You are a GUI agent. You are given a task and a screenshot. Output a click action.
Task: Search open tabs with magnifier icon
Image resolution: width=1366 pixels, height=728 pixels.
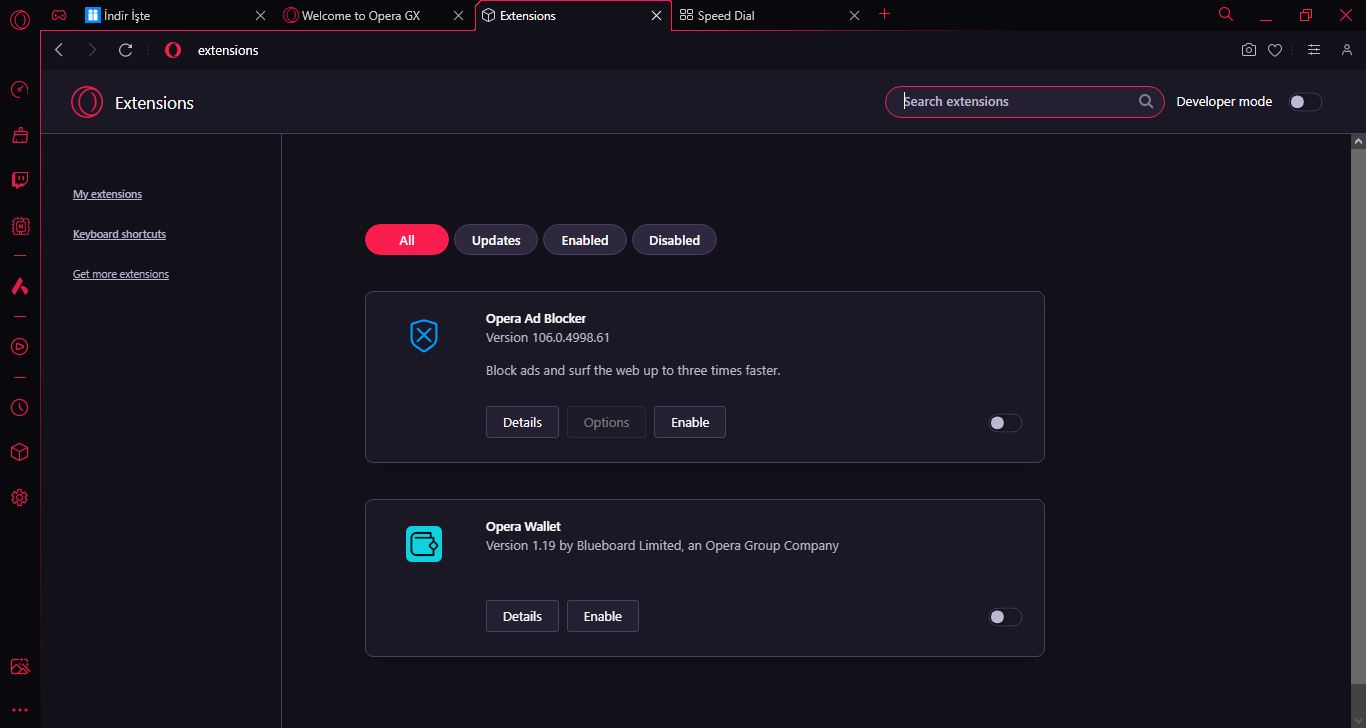coord(1226,14)
